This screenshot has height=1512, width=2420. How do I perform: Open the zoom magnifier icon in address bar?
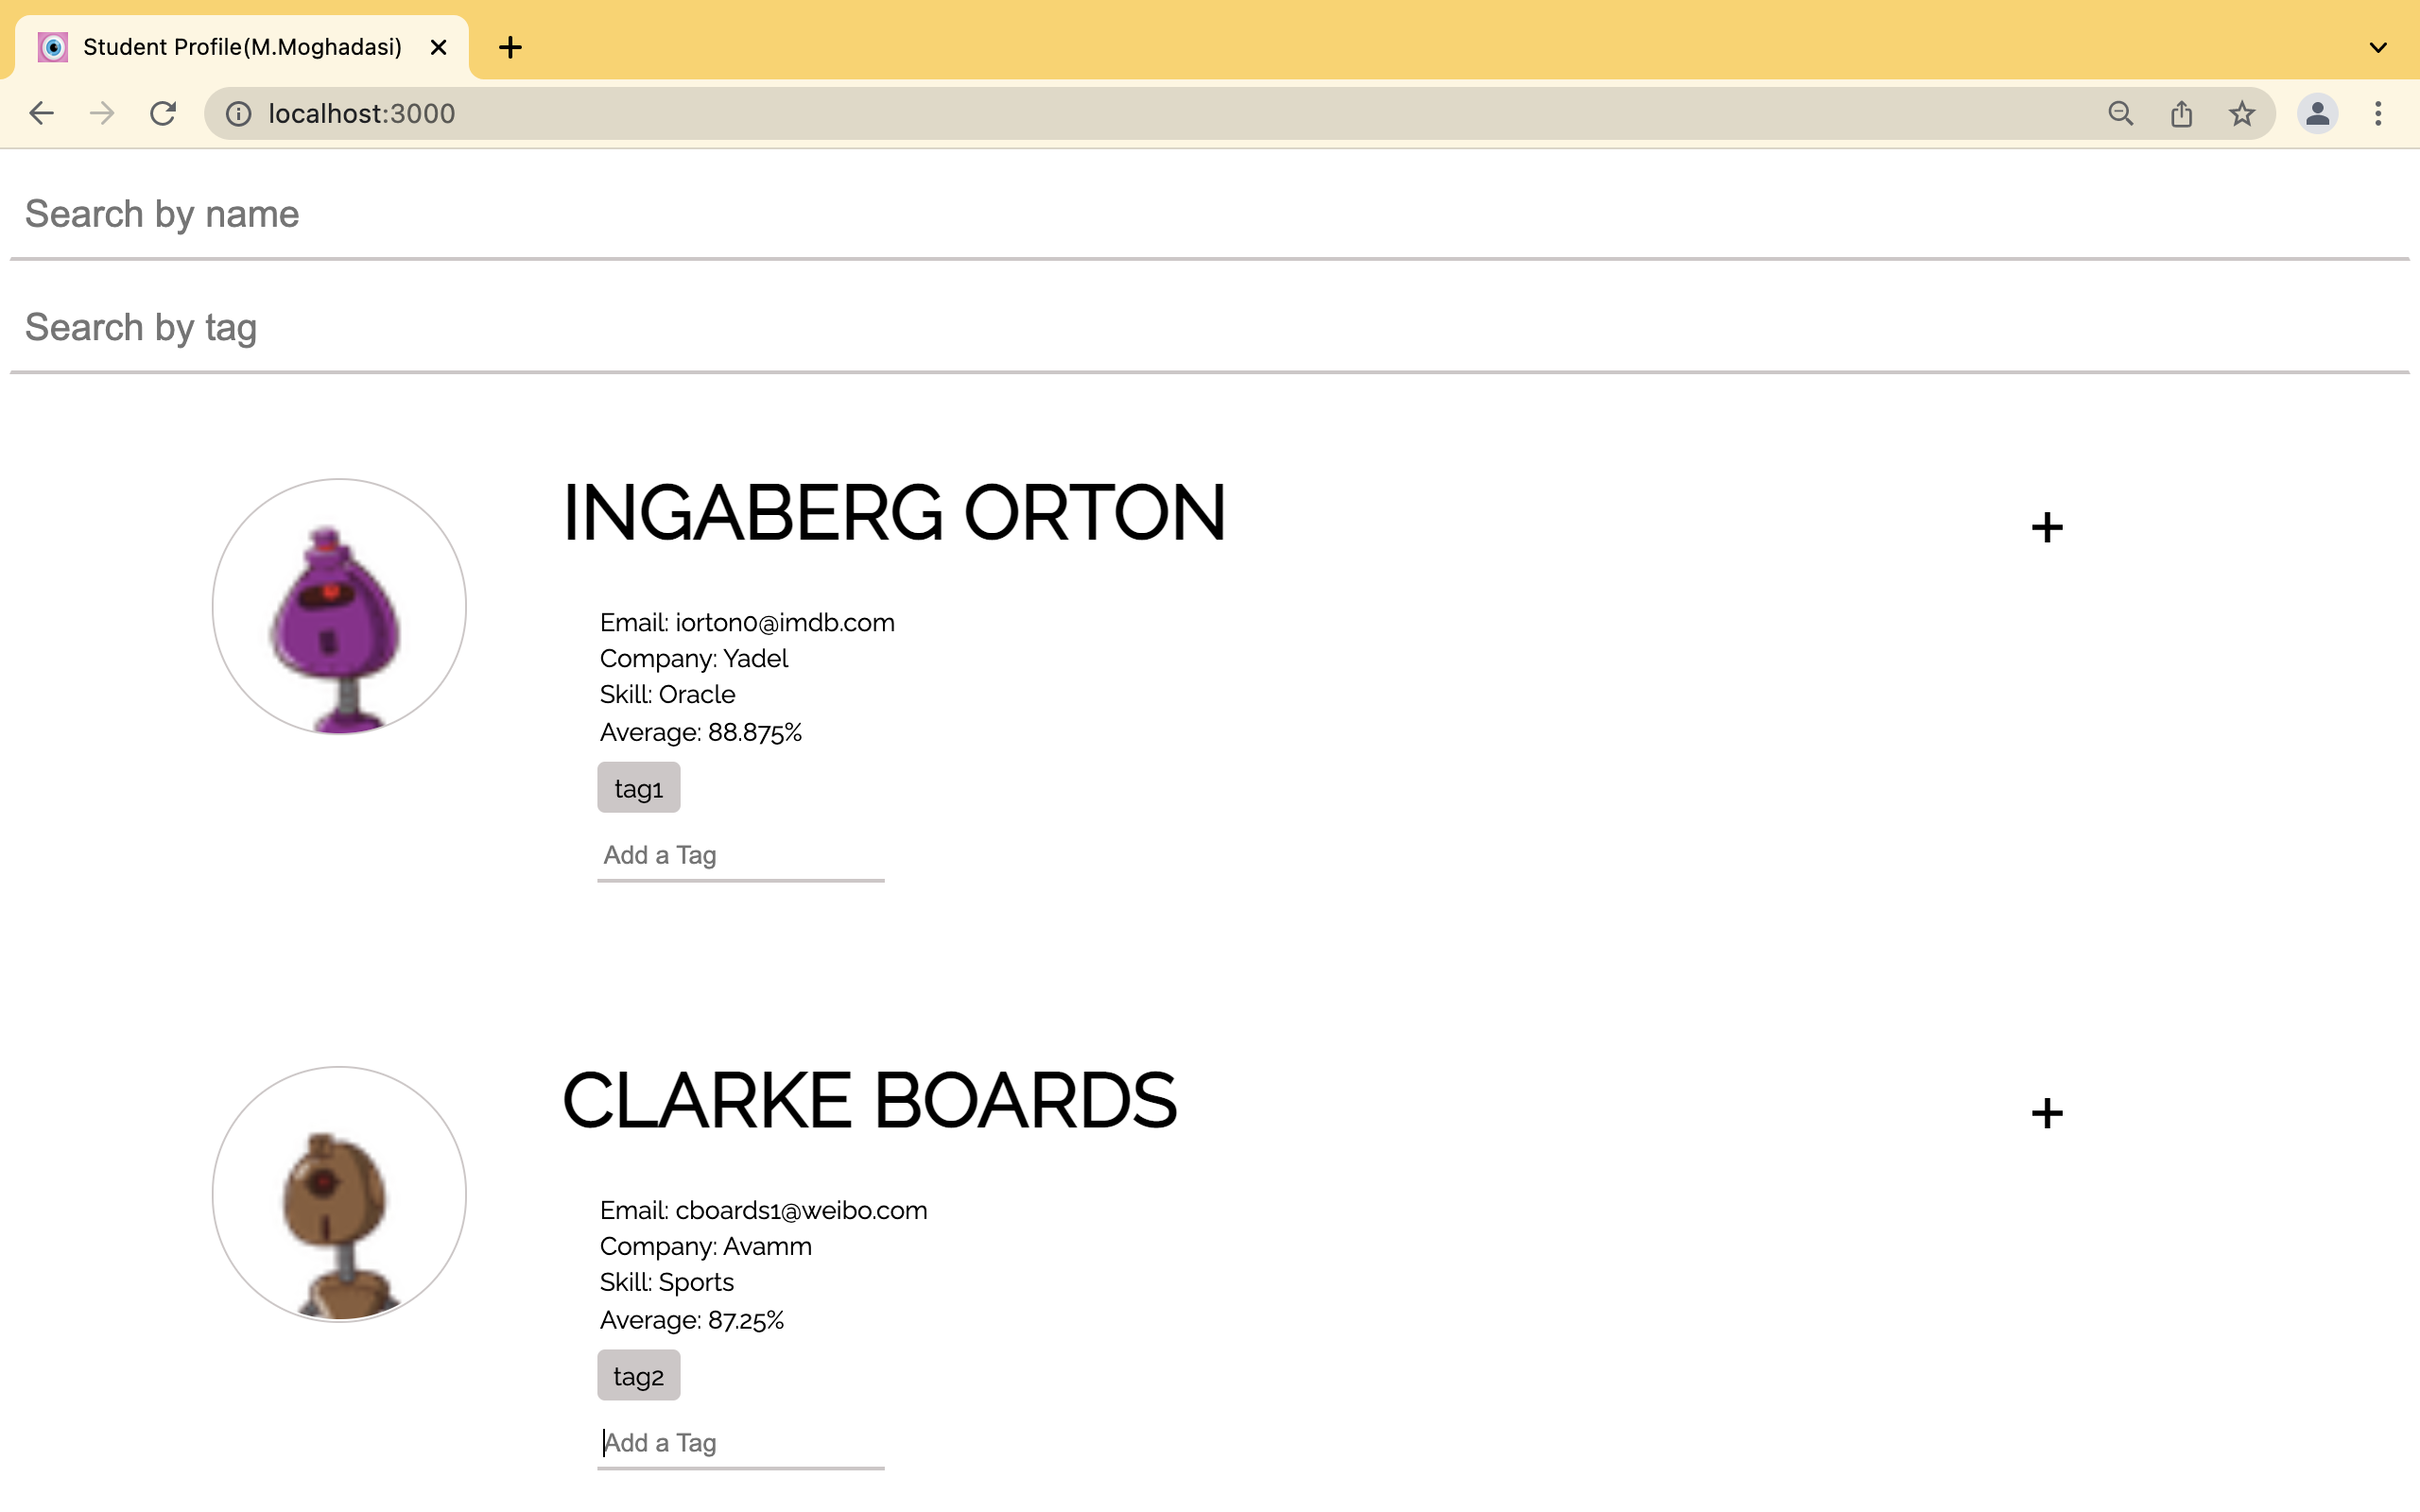[2120, 114]
